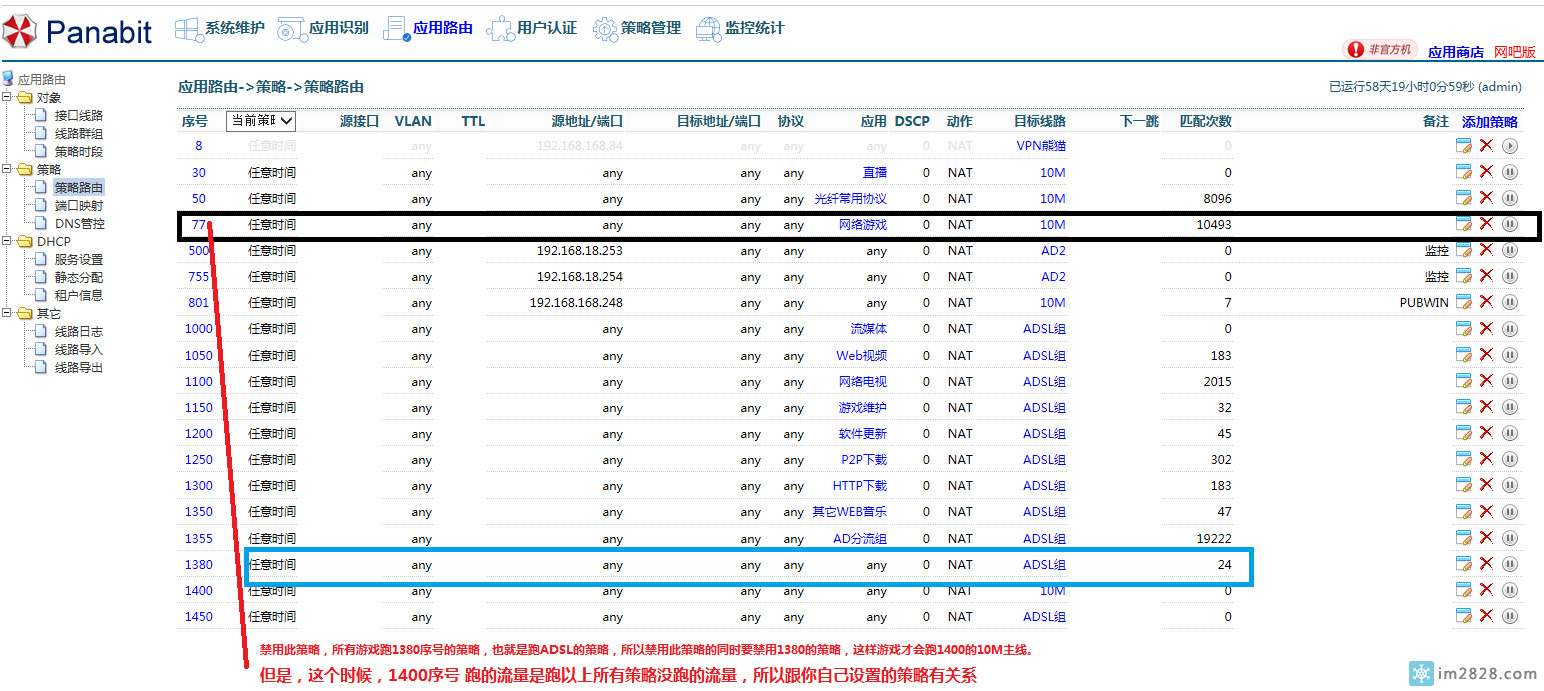The width and height of the screenshot is (1544, 691).
Task: Click the Panabit logo icon
Action: (x=20, y=32)
